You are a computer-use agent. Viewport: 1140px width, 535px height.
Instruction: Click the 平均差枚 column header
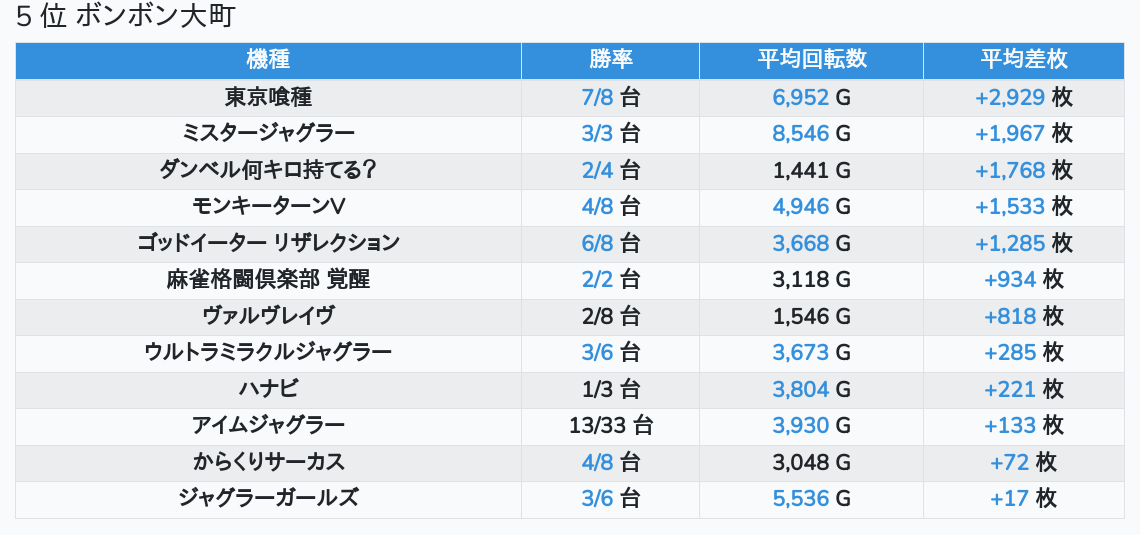coord(1024,60)
